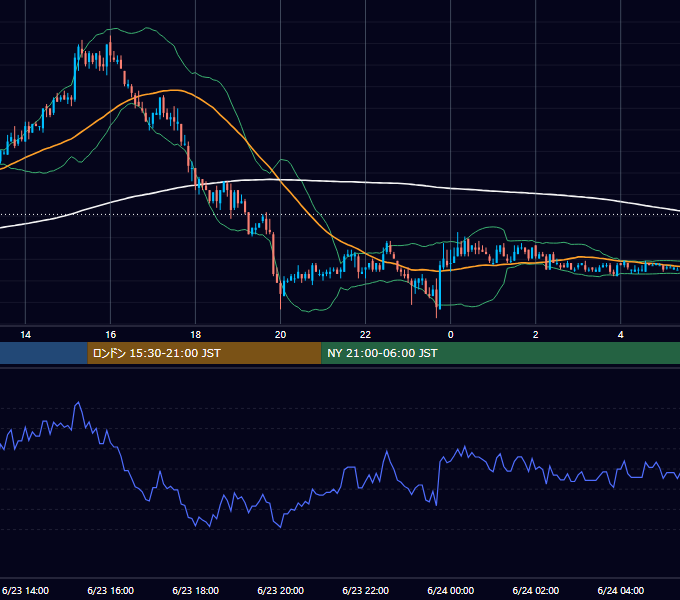Click the 0 hour label on upper axis
This screenshot has height=600, width=680.
451,335
